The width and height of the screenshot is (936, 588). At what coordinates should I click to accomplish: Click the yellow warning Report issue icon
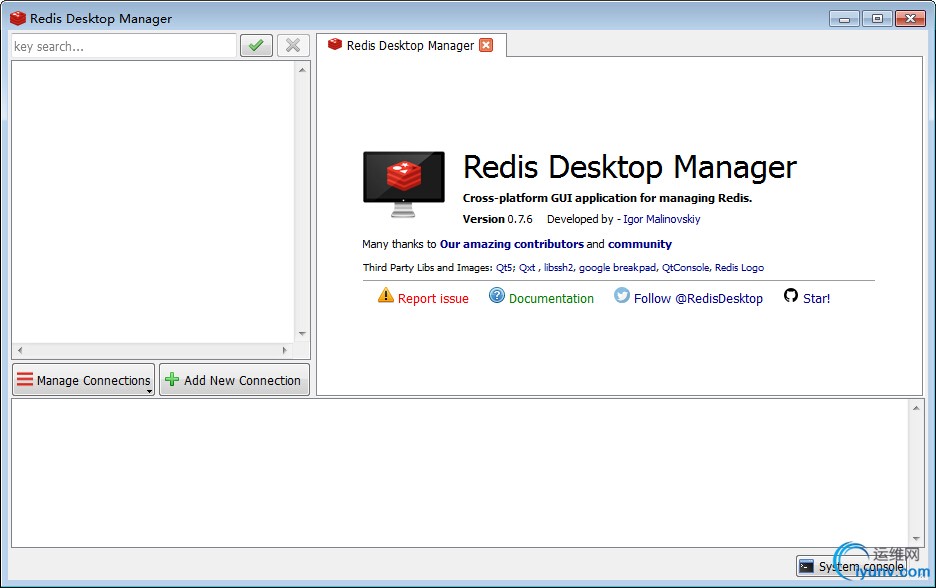(386, 295)
